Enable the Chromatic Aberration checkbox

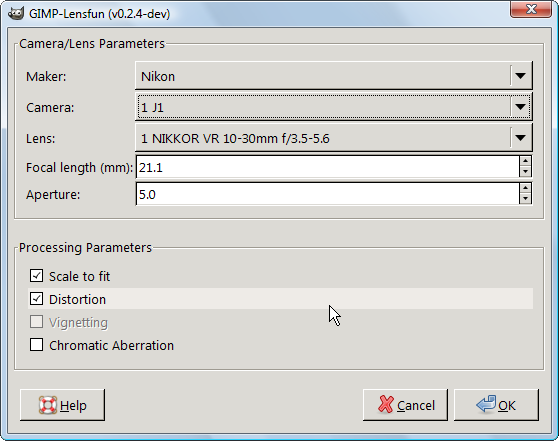(36, 345)
